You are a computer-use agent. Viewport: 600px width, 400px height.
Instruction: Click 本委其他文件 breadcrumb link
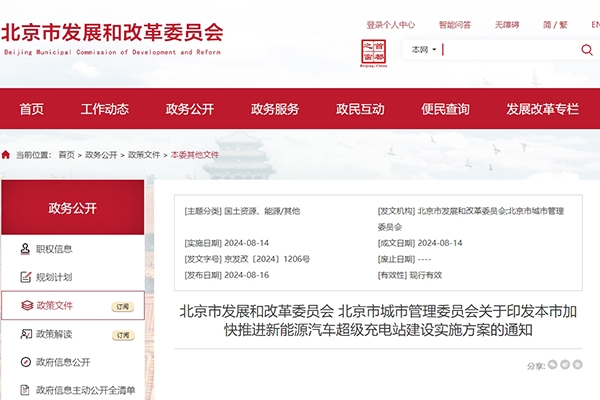point(193,155)
